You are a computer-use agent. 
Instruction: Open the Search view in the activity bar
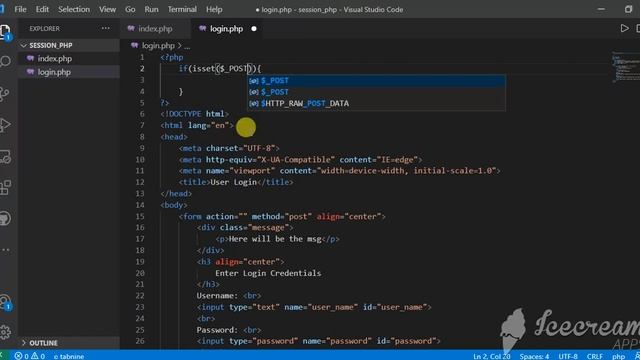[x=5, y=62]
